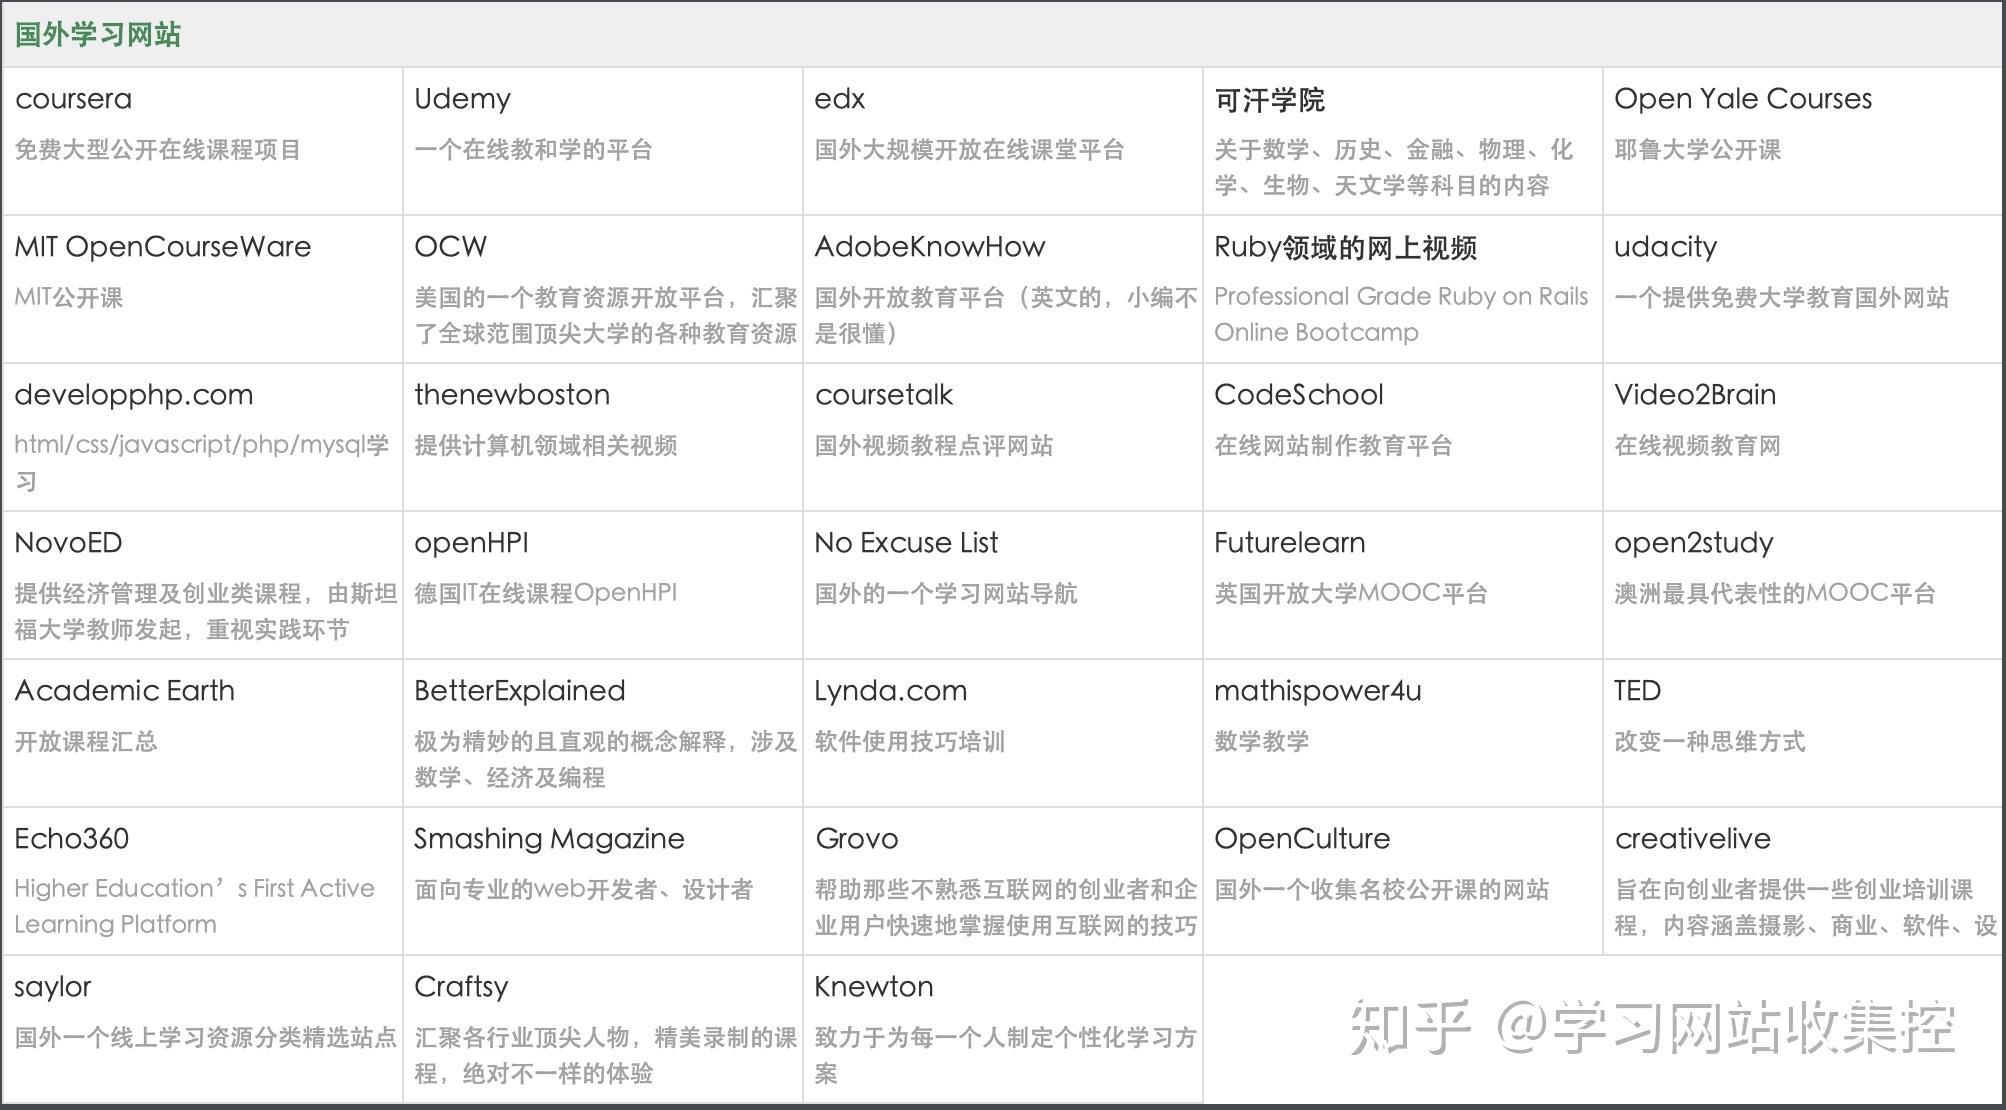Click the Grovo title

(856, 839)
